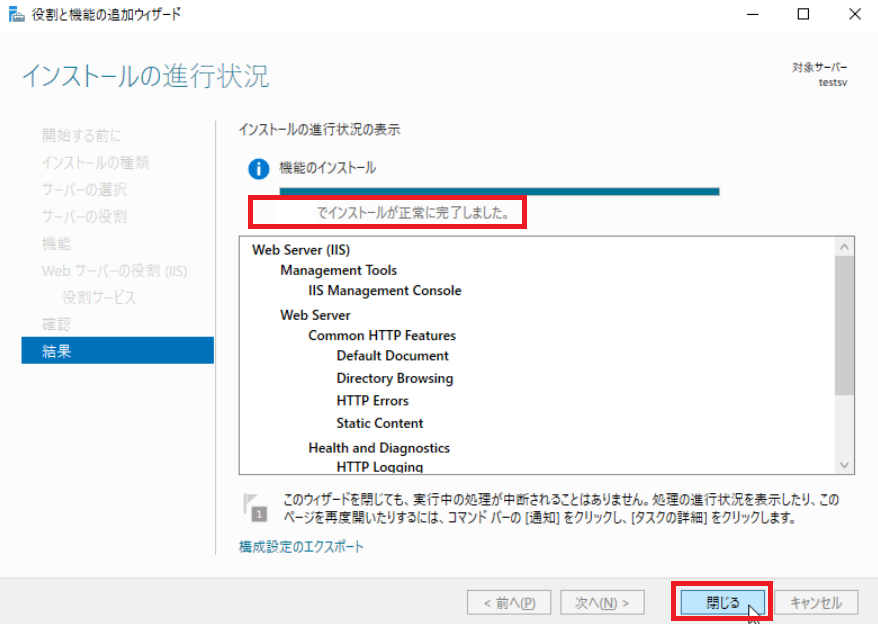The image size is (878, 624).
Task: Select the 役割サービス step in the sidebar
Action: pos(99,297)
